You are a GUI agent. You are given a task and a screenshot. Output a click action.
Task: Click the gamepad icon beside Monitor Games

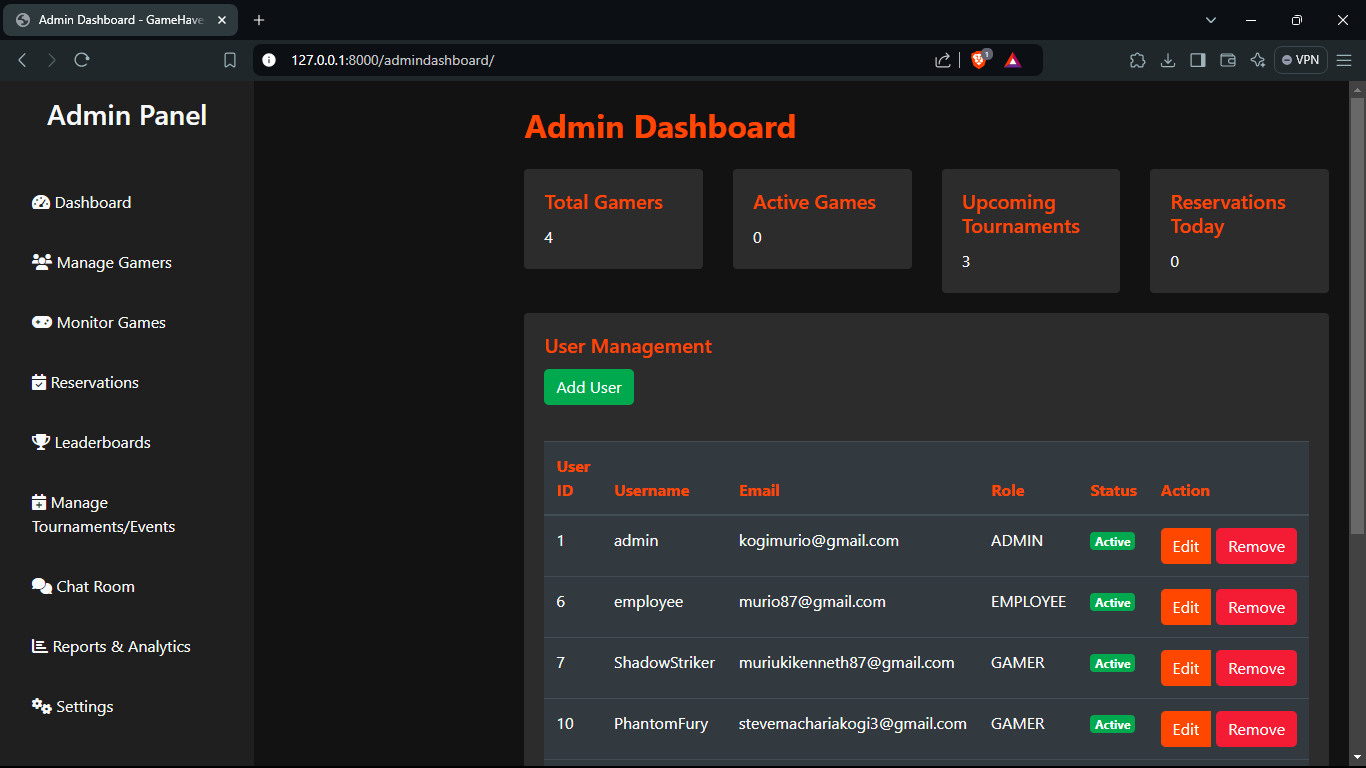tap(42, 322)
